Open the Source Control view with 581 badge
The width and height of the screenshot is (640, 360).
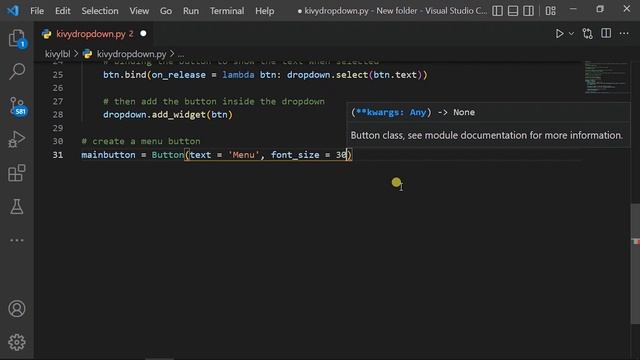pos(18,107)
